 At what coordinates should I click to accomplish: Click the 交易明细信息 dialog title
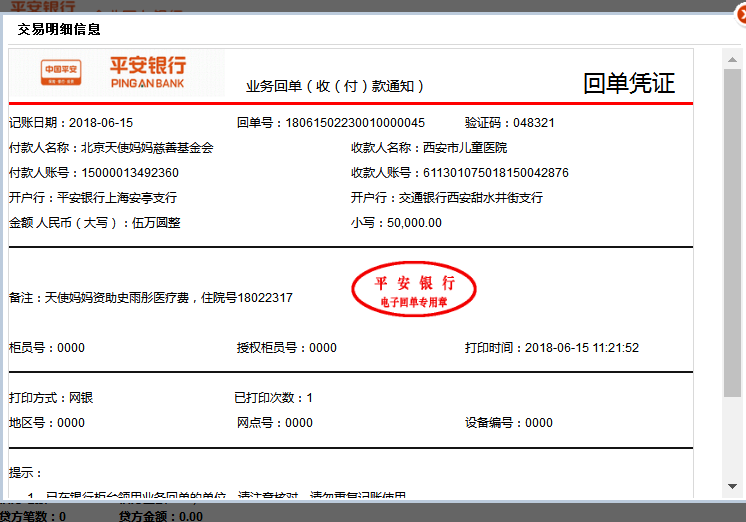click(x=59, y=30)
